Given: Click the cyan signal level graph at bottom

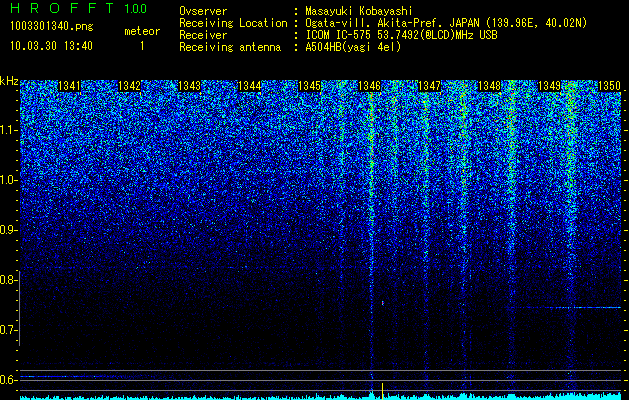Looking at the screenshot, I should (321, 397).
